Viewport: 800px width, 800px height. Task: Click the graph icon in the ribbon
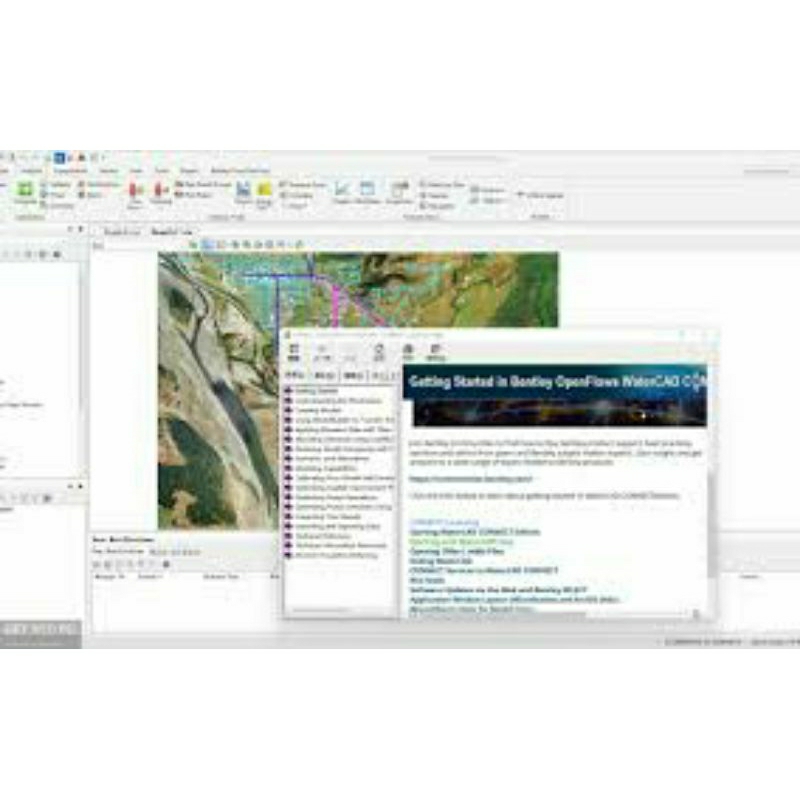(x=342, y=189)
